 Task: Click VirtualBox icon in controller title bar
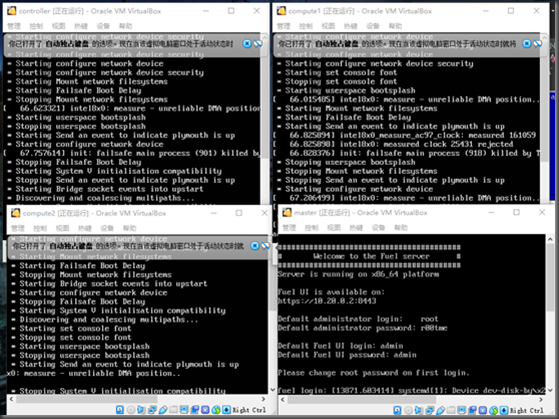coord(12,11)
